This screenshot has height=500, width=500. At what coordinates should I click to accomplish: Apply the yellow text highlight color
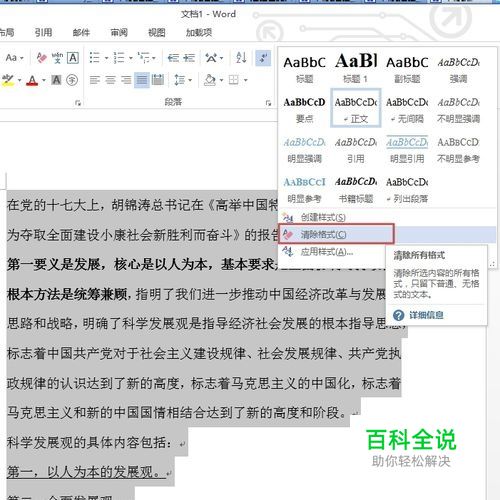pyautogui.click(x=8, y=80)
